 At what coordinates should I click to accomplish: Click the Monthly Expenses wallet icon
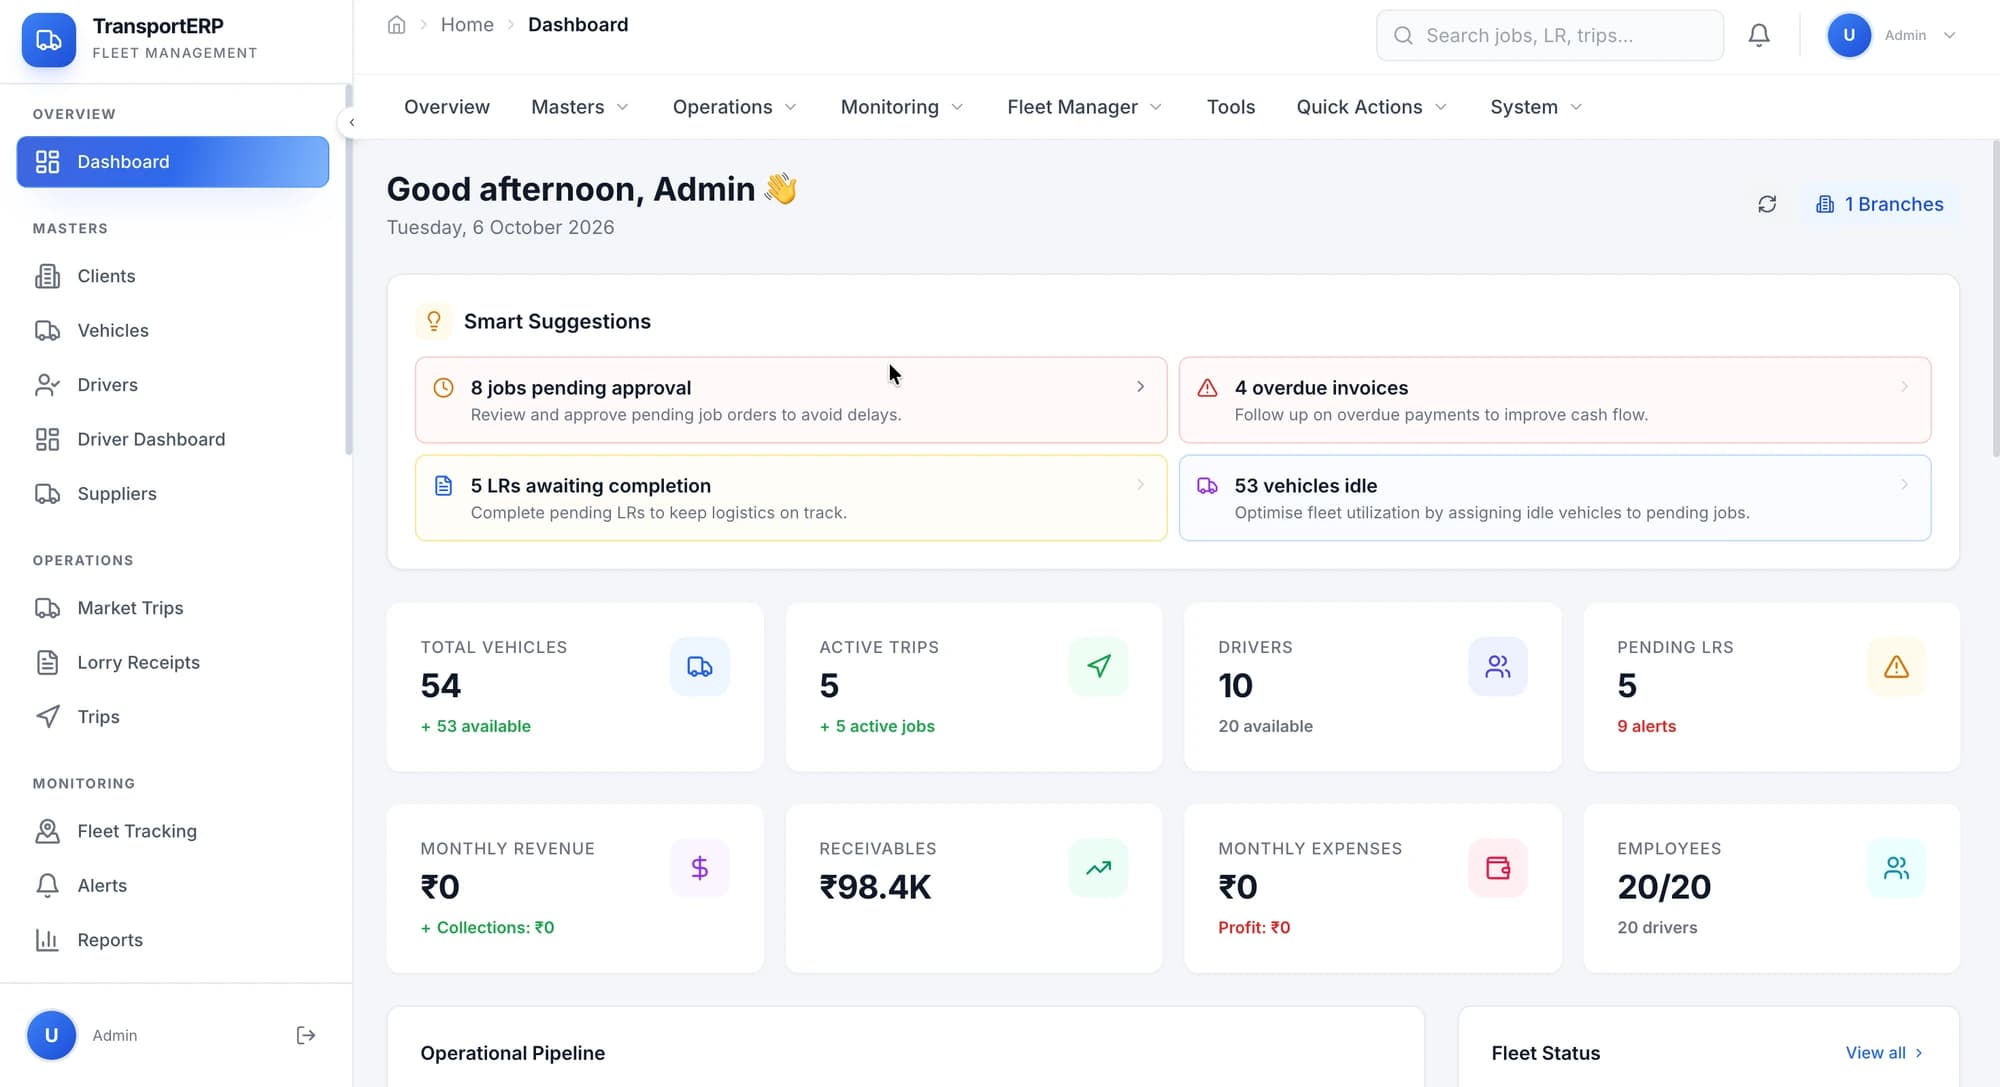point(1497,868)
